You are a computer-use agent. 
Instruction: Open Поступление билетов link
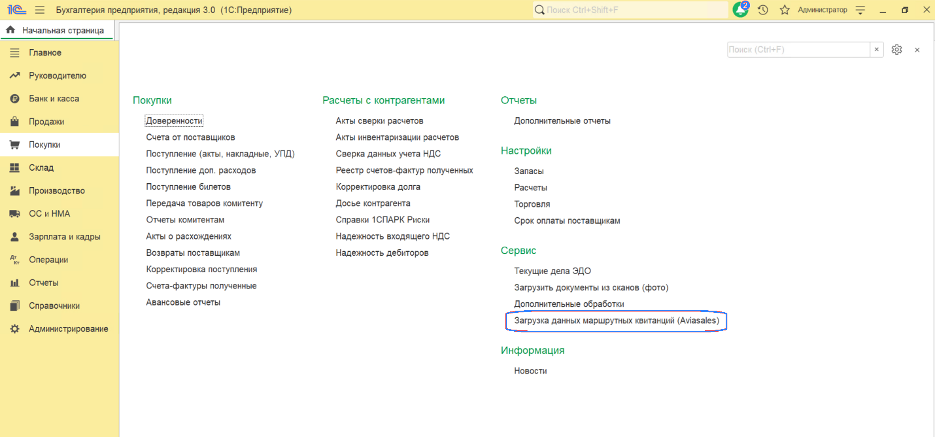(x=188, y=187)
